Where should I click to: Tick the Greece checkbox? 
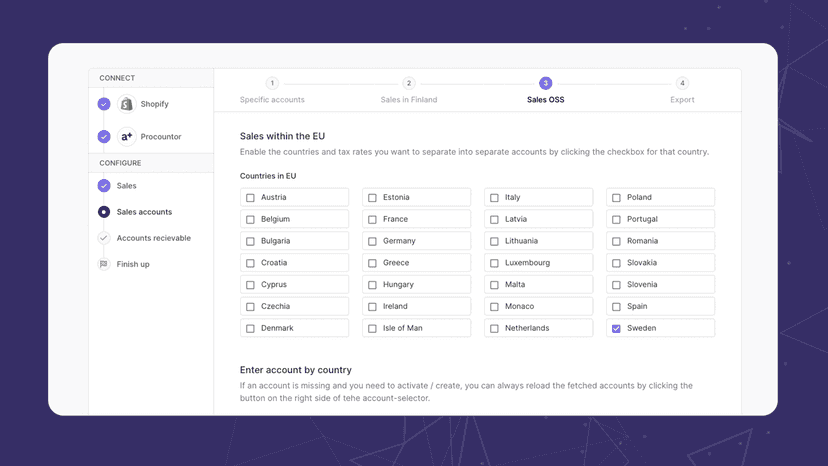372,263
